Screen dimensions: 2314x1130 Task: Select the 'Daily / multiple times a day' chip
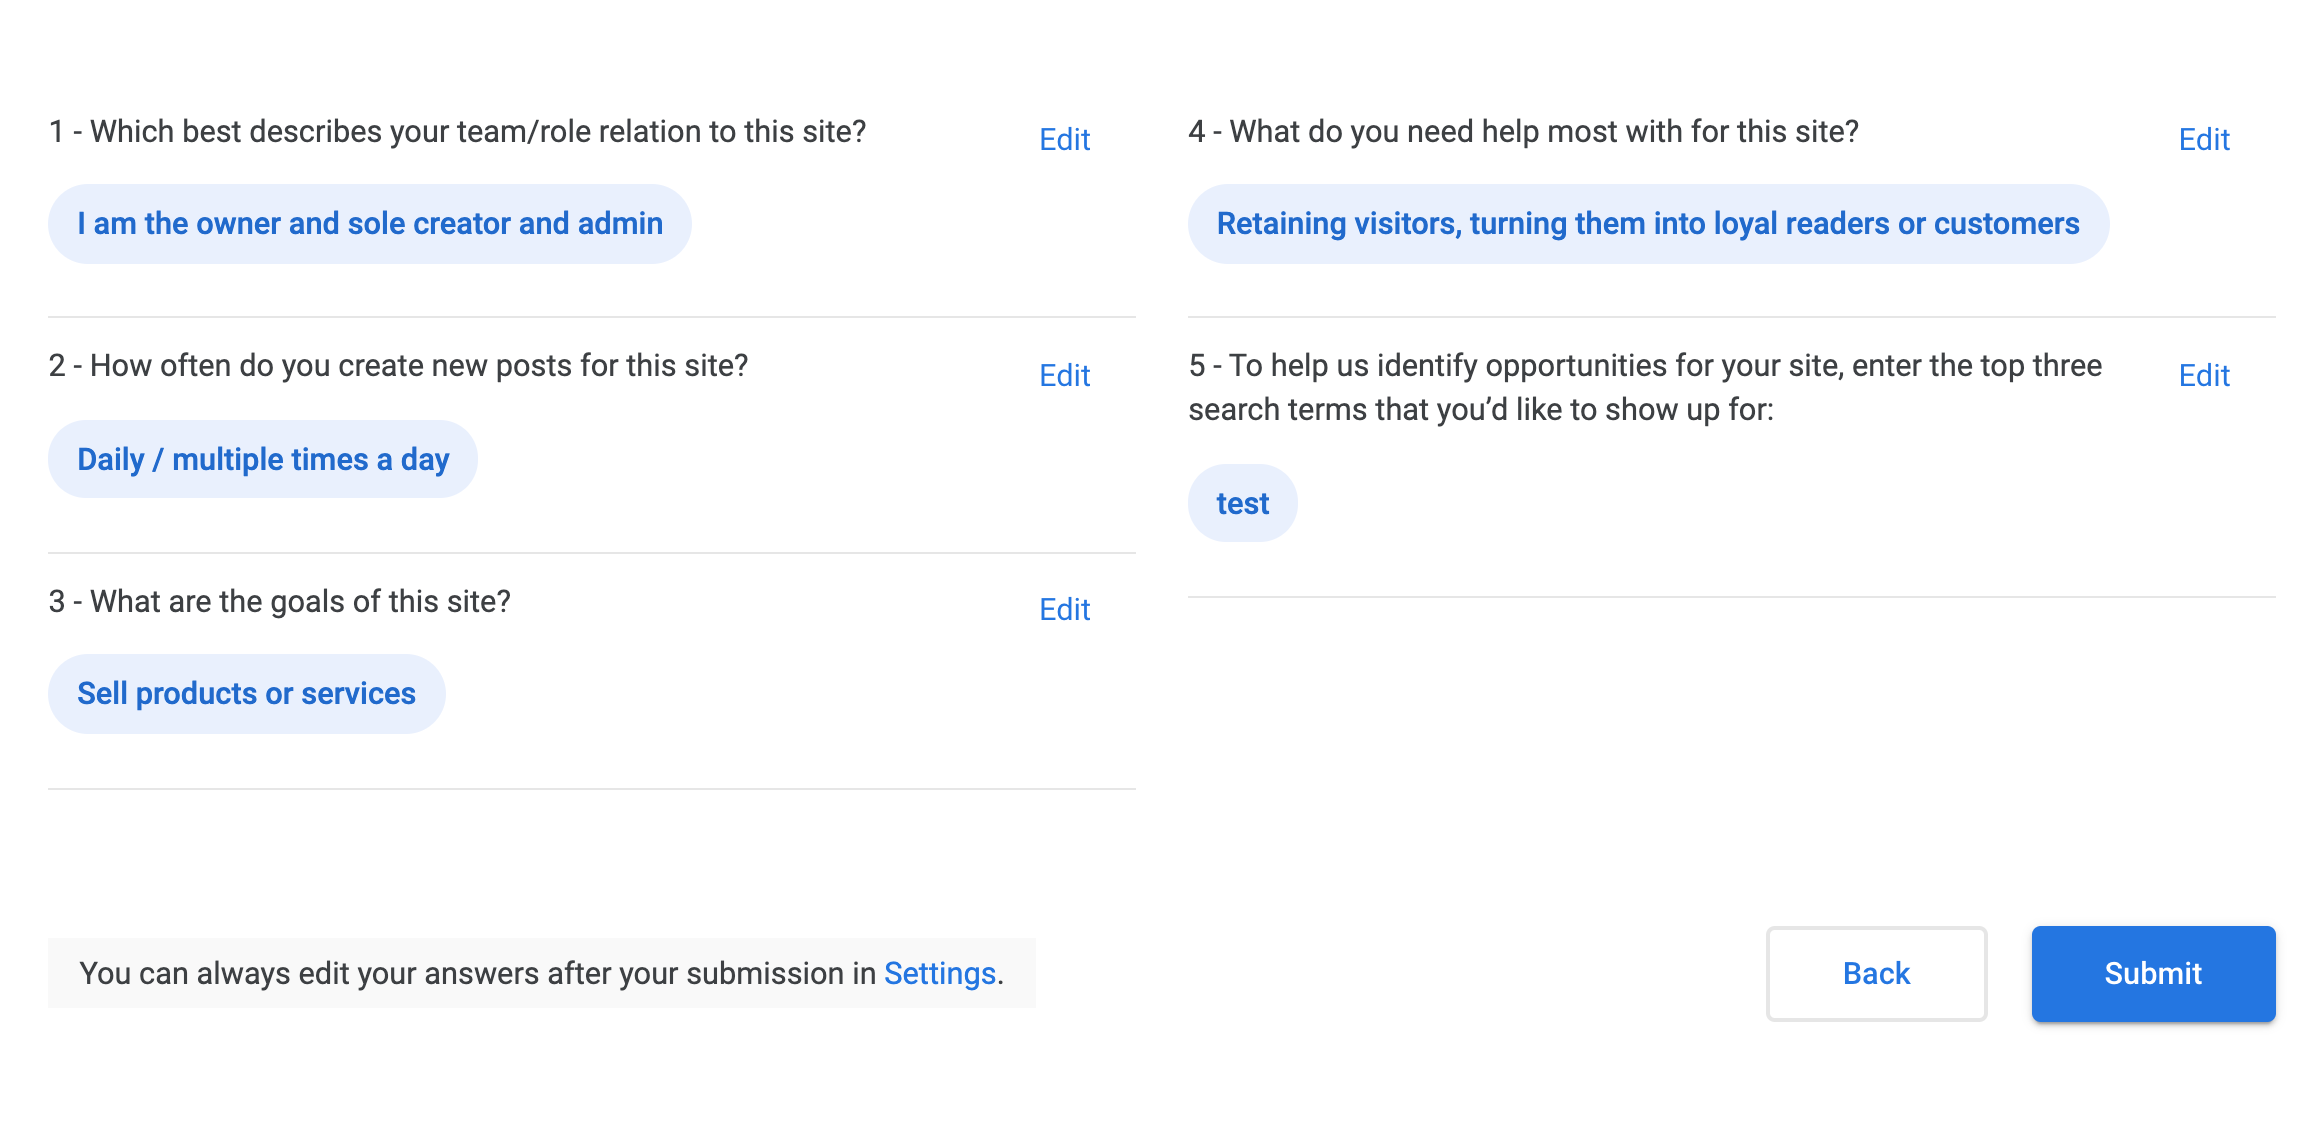pos(263,459)
